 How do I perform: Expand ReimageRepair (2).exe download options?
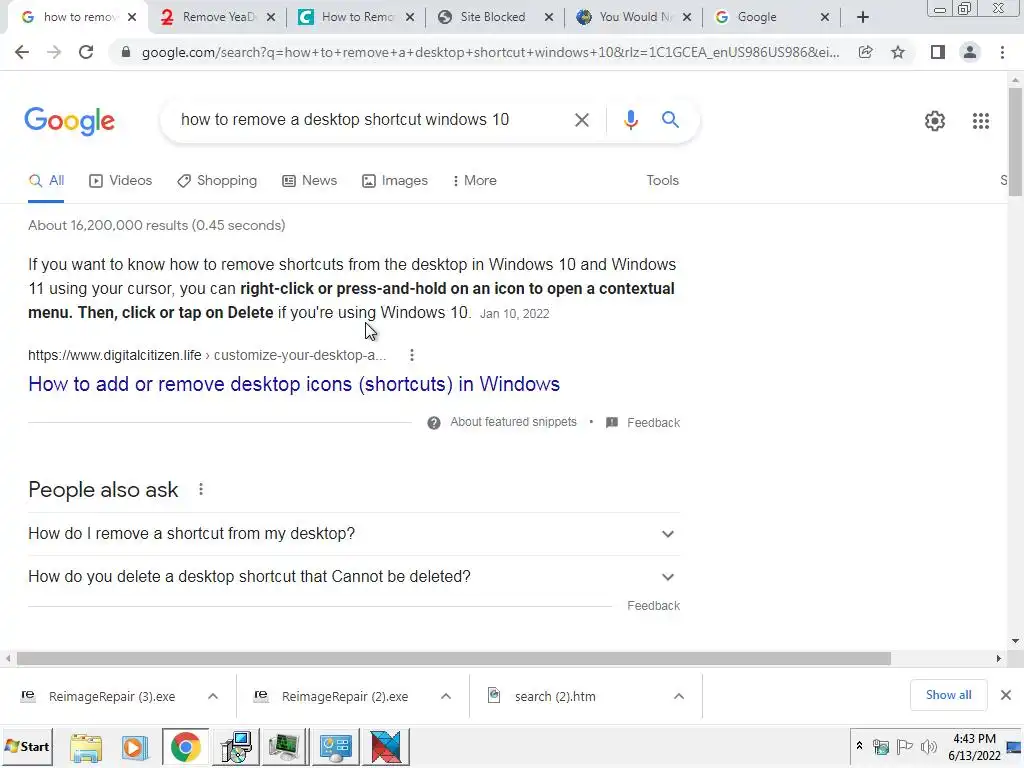point(446,696)
